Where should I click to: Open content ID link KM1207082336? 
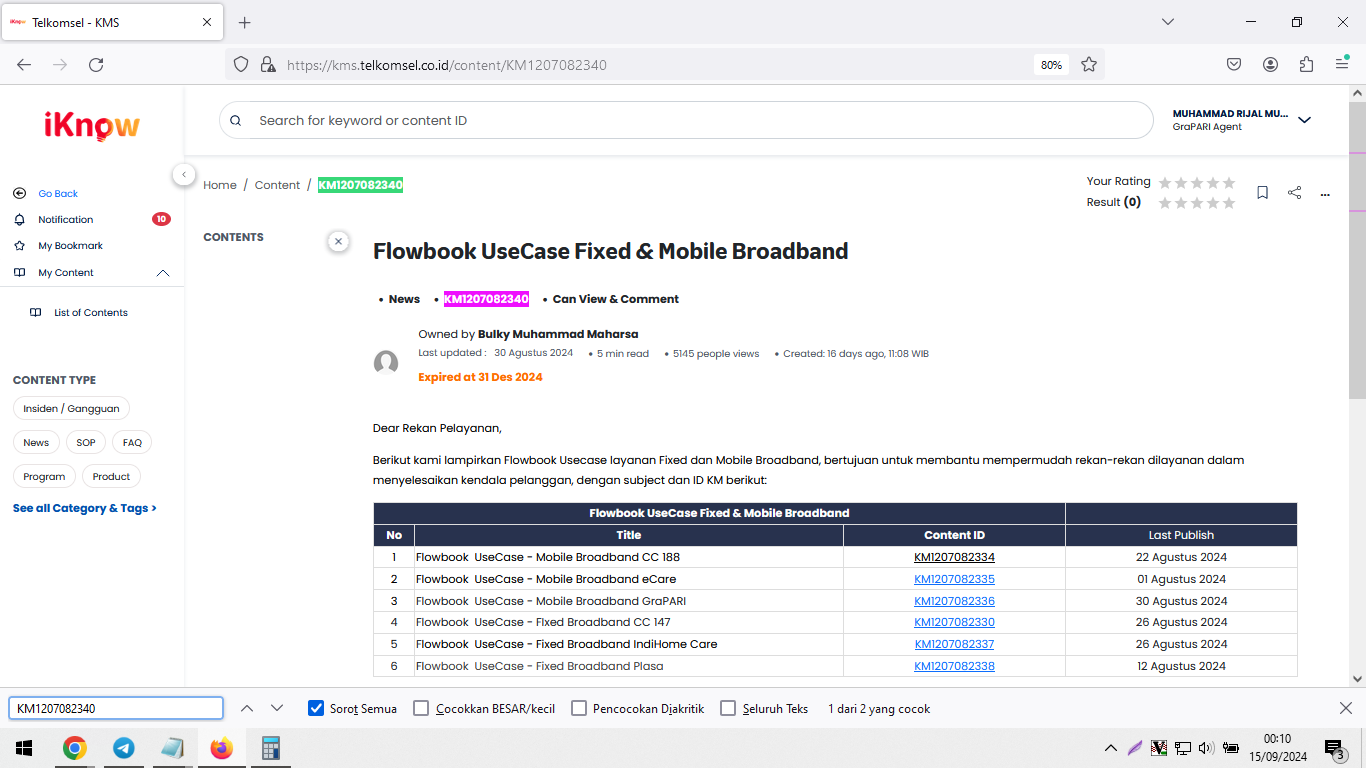tap(954, 601)
